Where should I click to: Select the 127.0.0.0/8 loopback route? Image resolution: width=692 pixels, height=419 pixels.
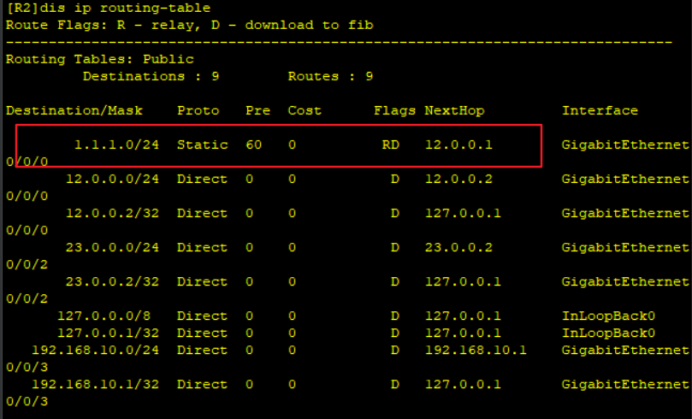104,316
